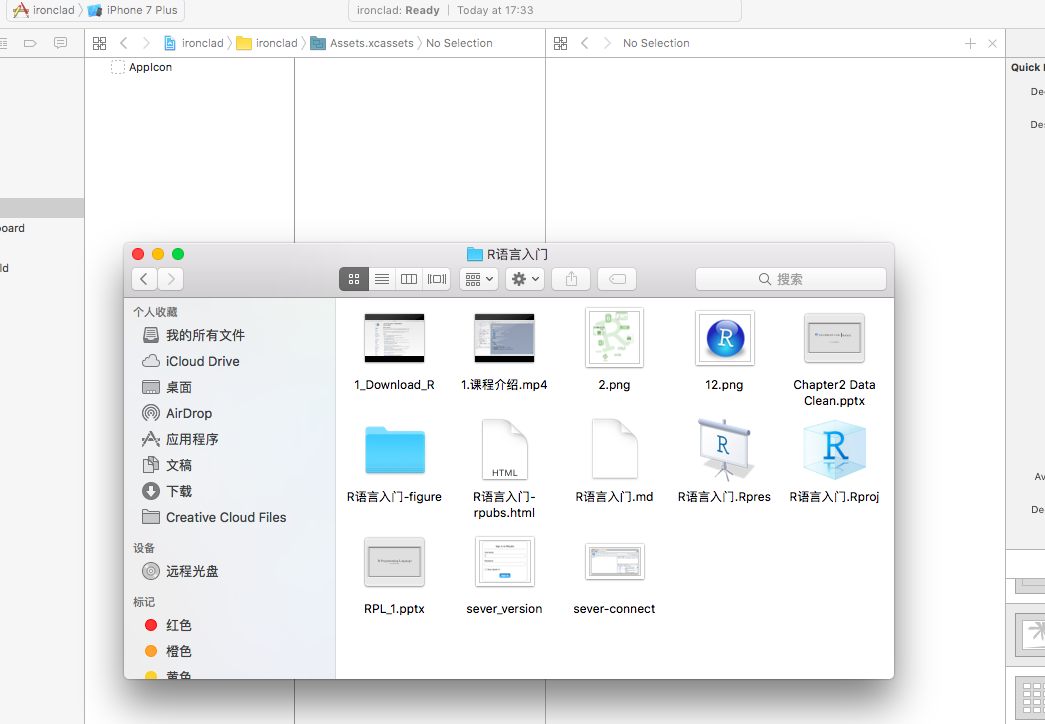This screenshot has height=724, width=1045.
Task: Switch Finder to list view
Action: [x=382, y=279]
